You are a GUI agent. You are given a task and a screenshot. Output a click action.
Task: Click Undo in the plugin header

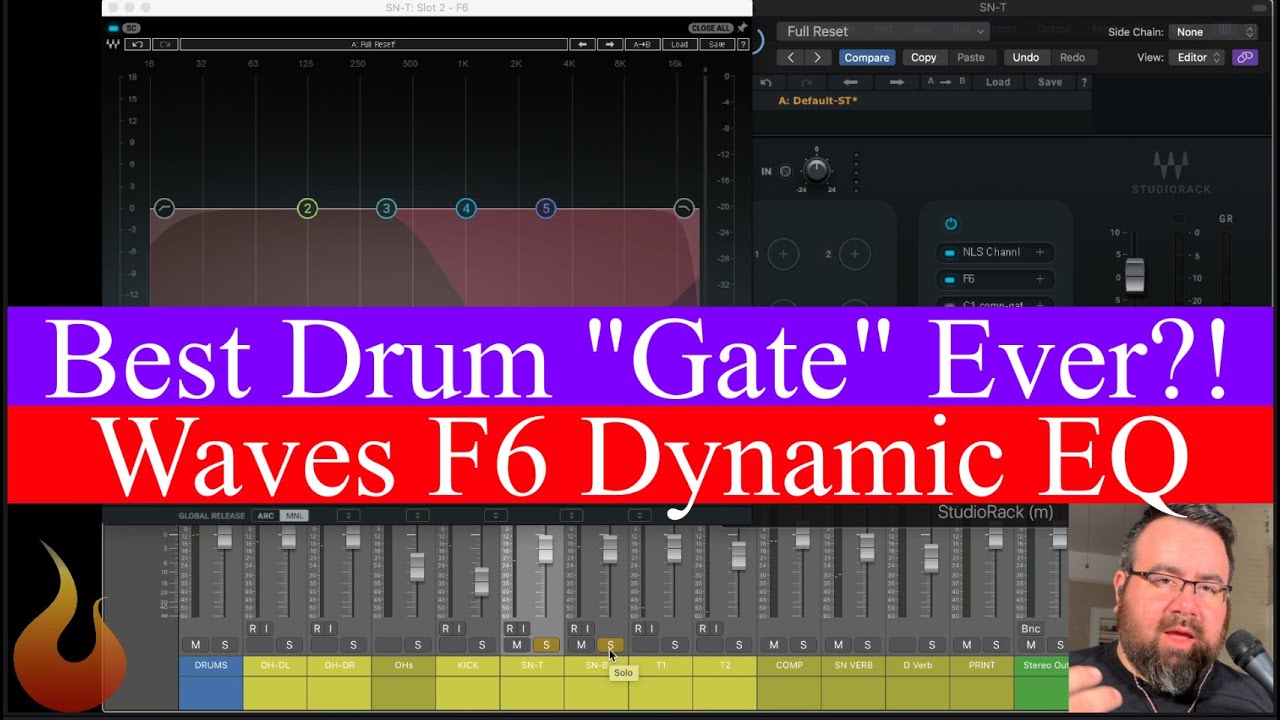point(1026,57)
